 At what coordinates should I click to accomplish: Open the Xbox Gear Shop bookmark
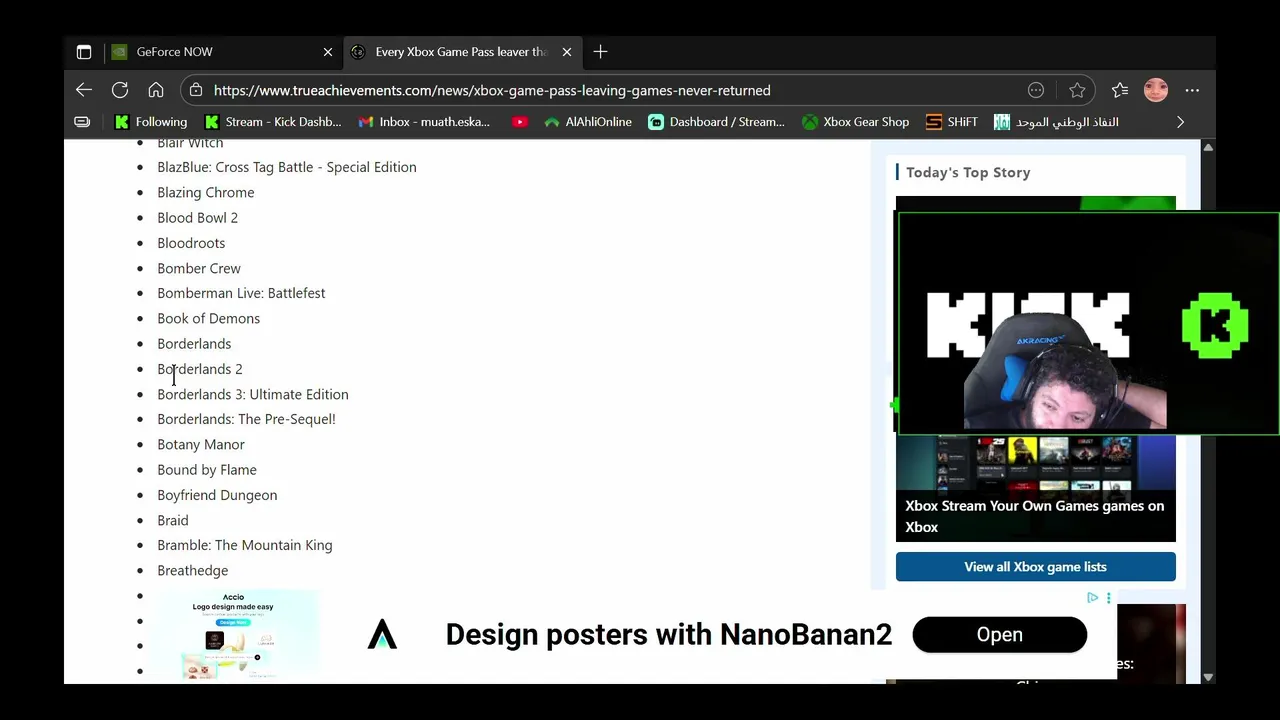point(855,122)
